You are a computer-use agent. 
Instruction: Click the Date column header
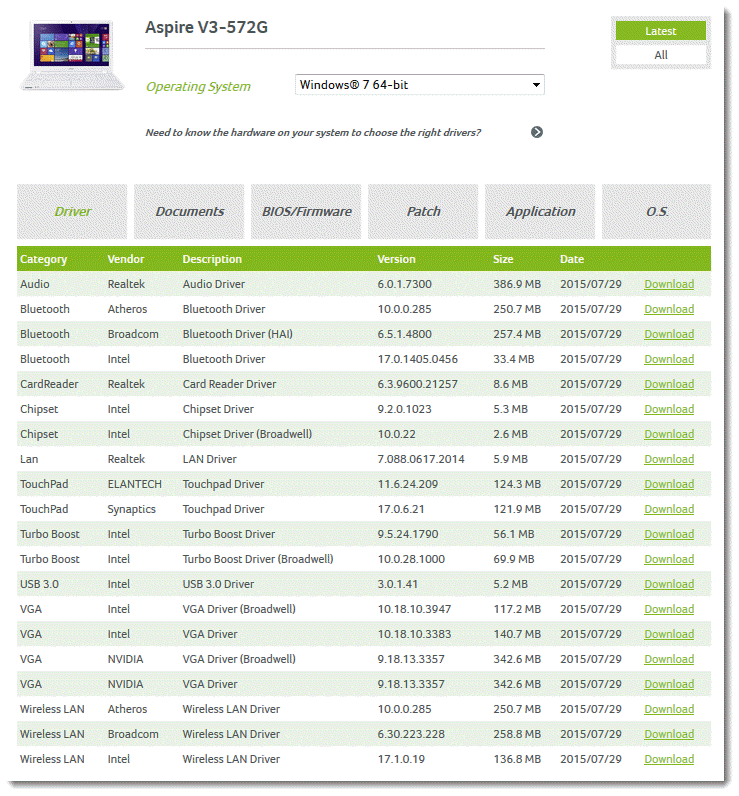(x=572, y=259)
